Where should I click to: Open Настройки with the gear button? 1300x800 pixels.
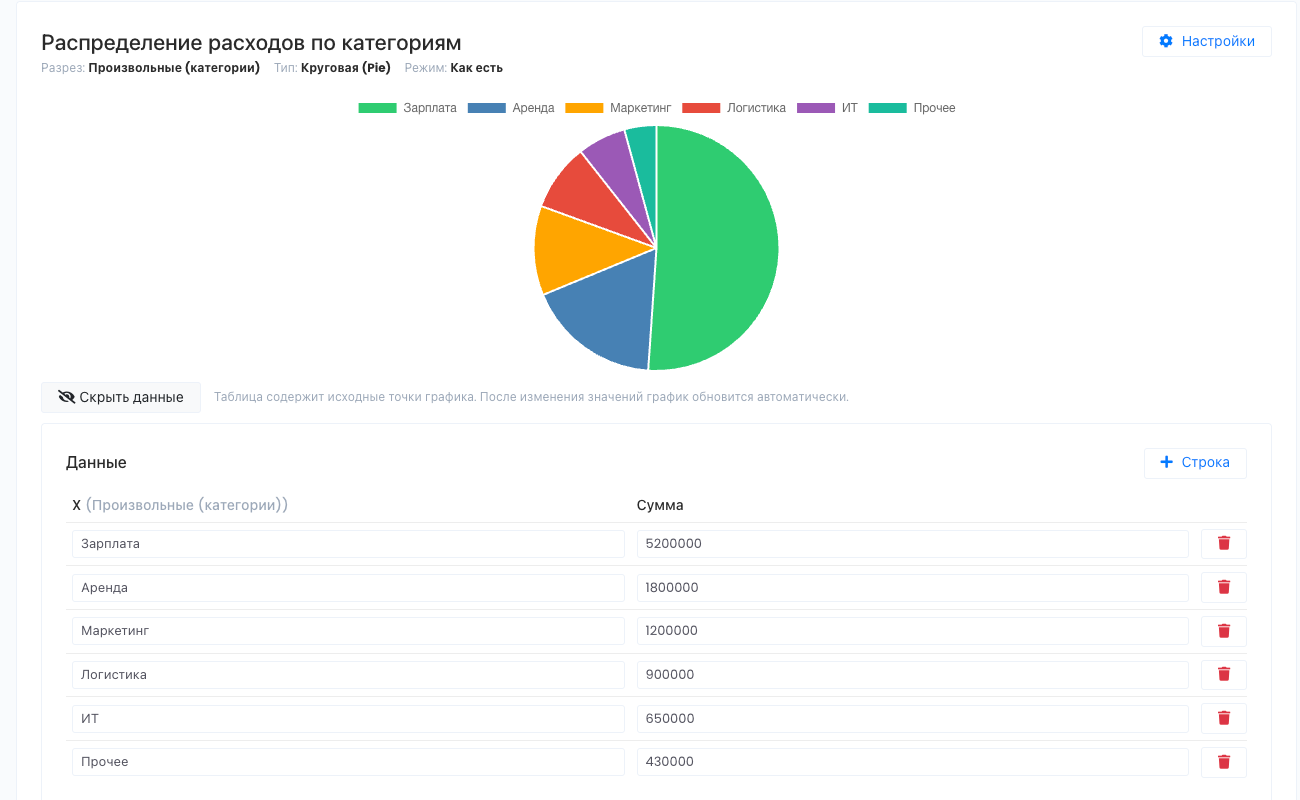(1207, 41)
